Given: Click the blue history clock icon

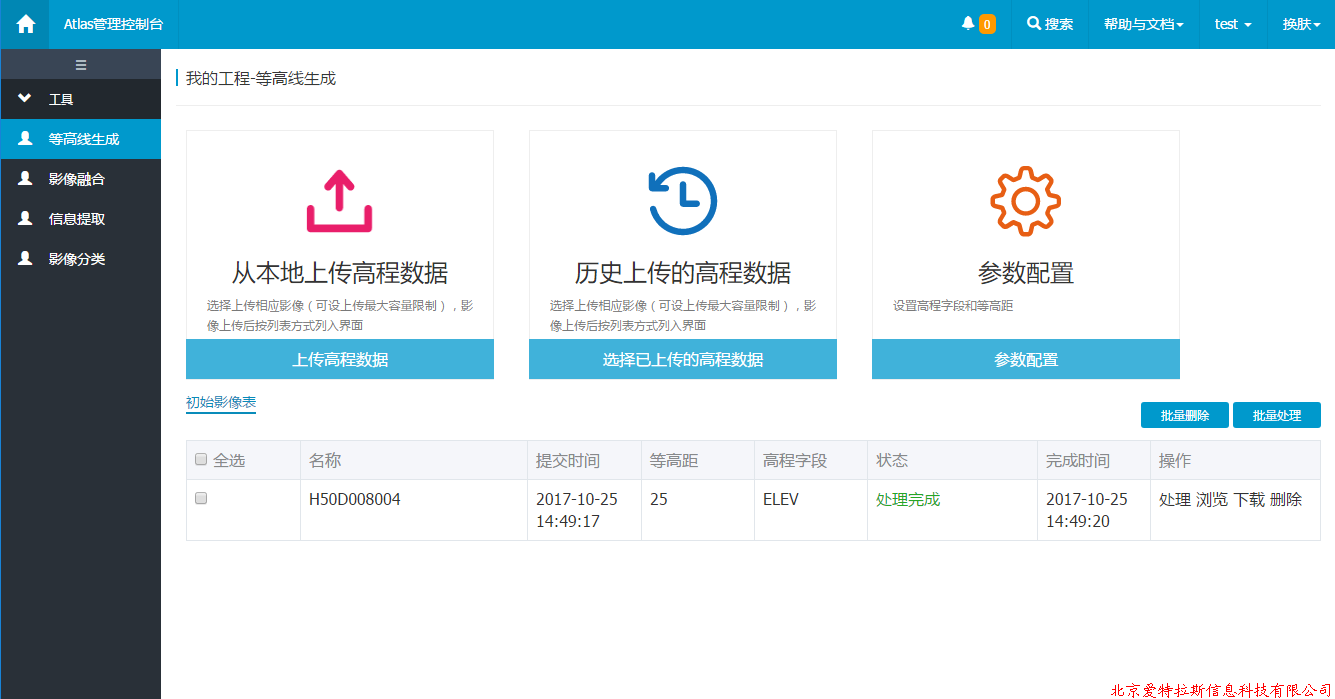Looking at the screenshot, I should point(682,201).
